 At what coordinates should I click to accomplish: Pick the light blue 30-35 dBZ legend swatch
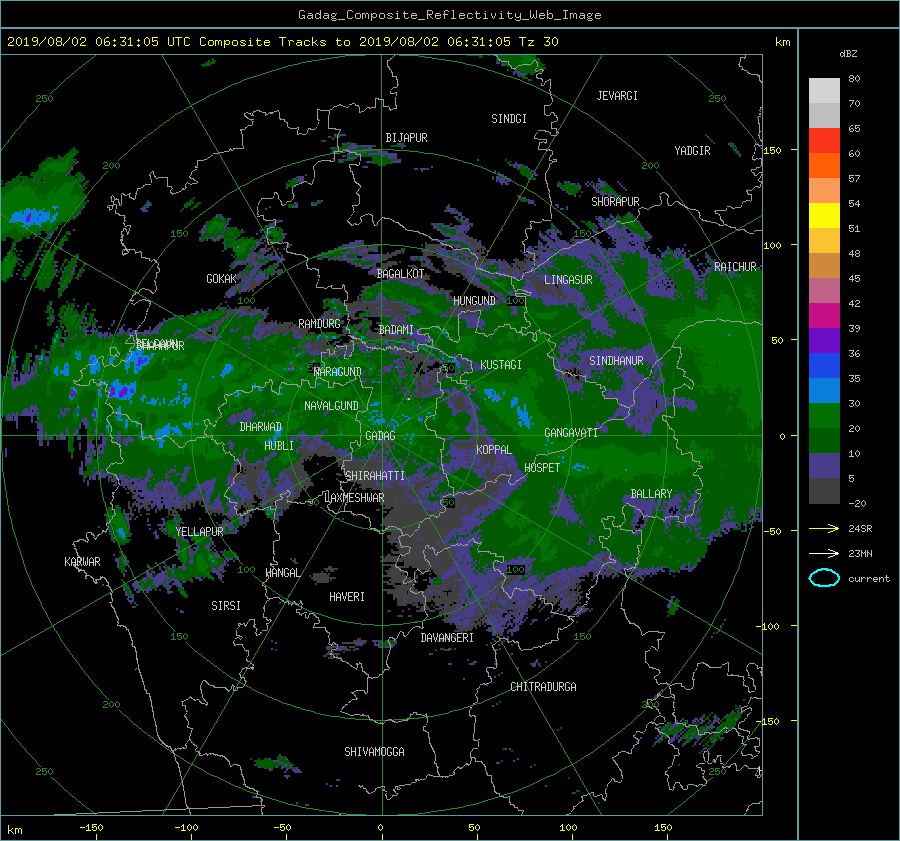click(824, 390)
